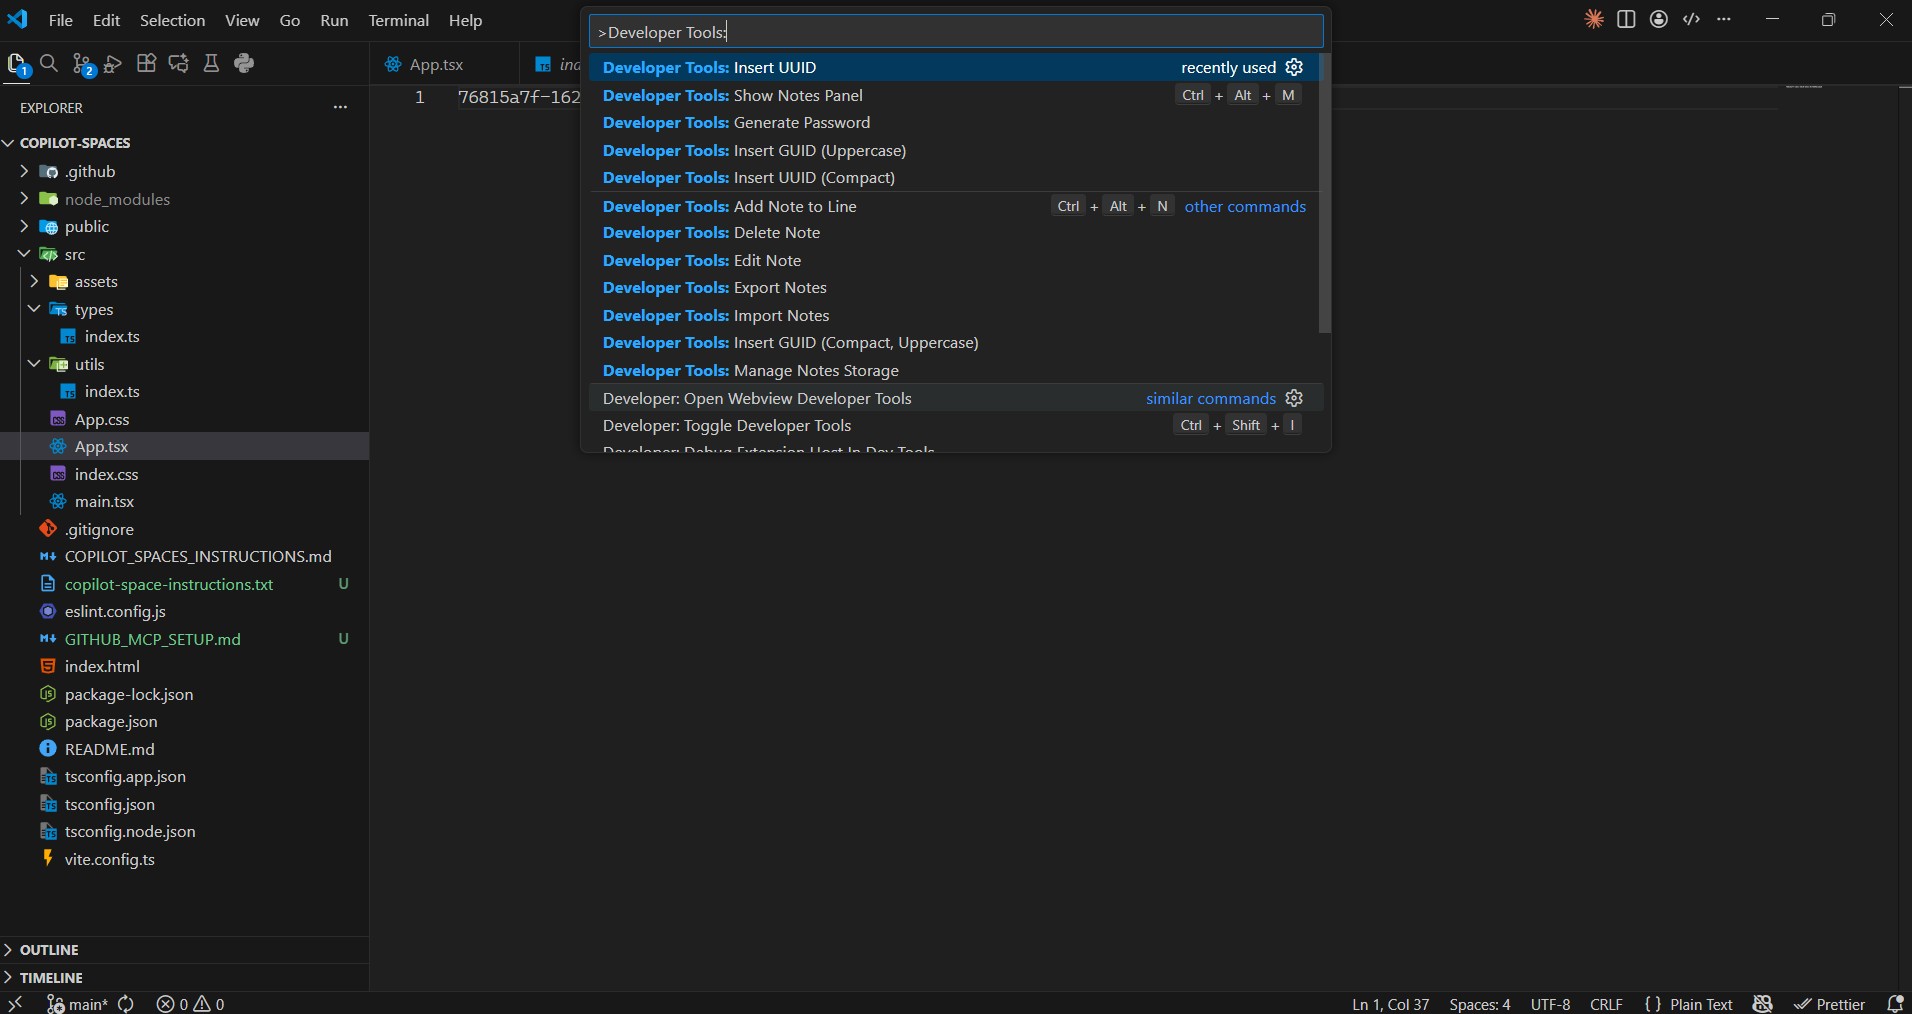Open the Extensions view icon

click(146, 63)
